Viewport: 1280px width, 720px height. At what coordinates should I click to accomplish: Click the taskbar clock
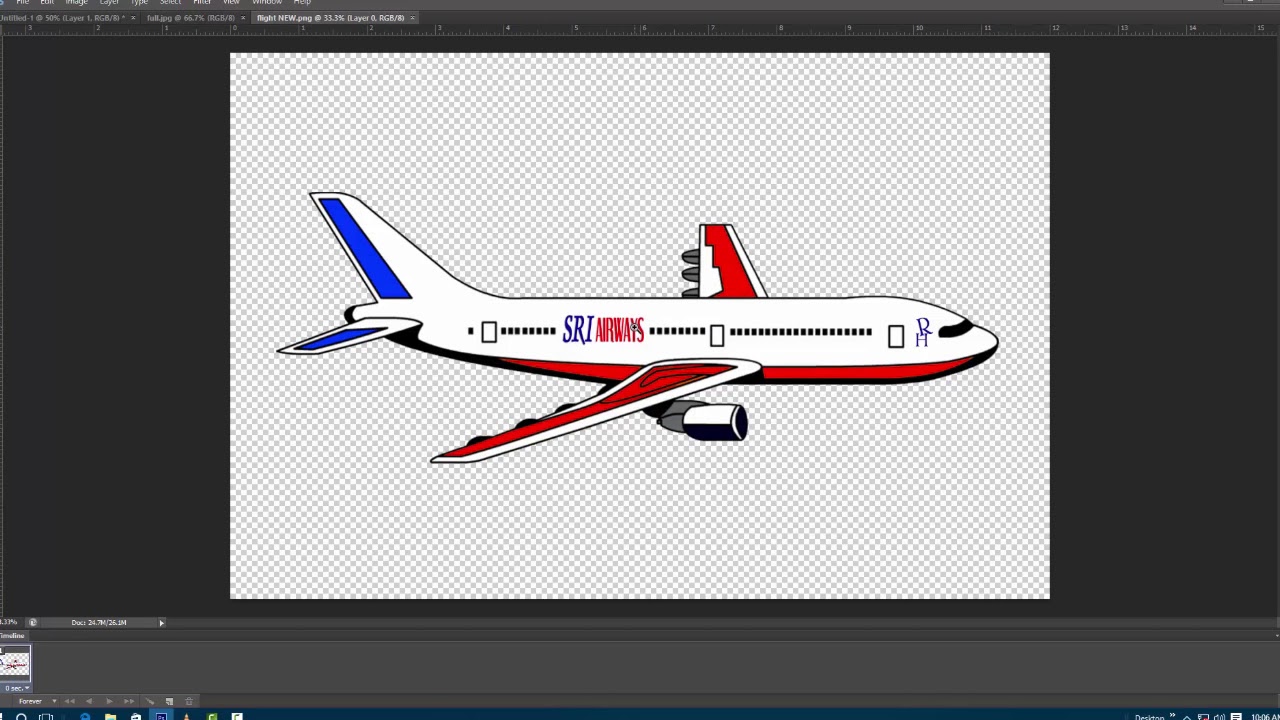pos(1265,717)
